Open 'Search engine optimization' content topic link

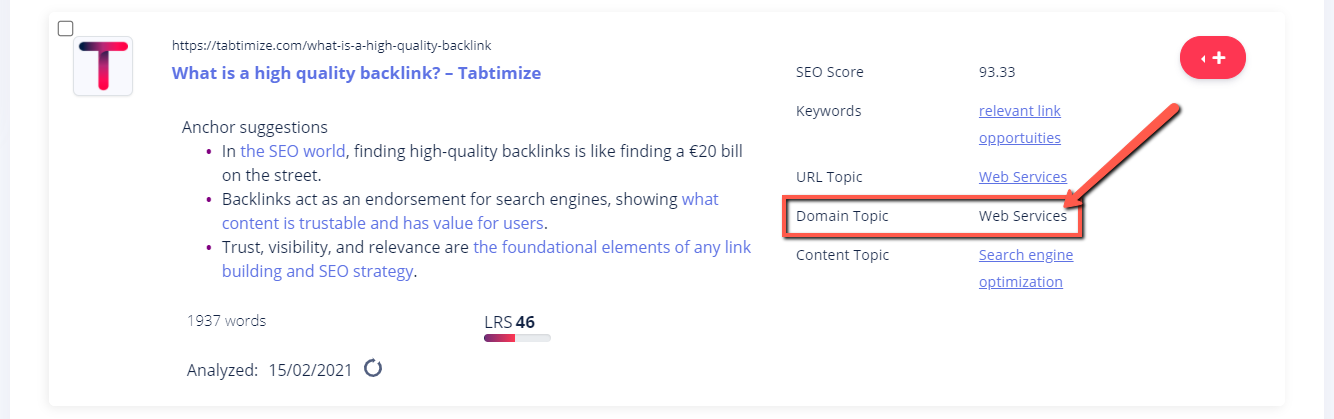coord(1026,268)
